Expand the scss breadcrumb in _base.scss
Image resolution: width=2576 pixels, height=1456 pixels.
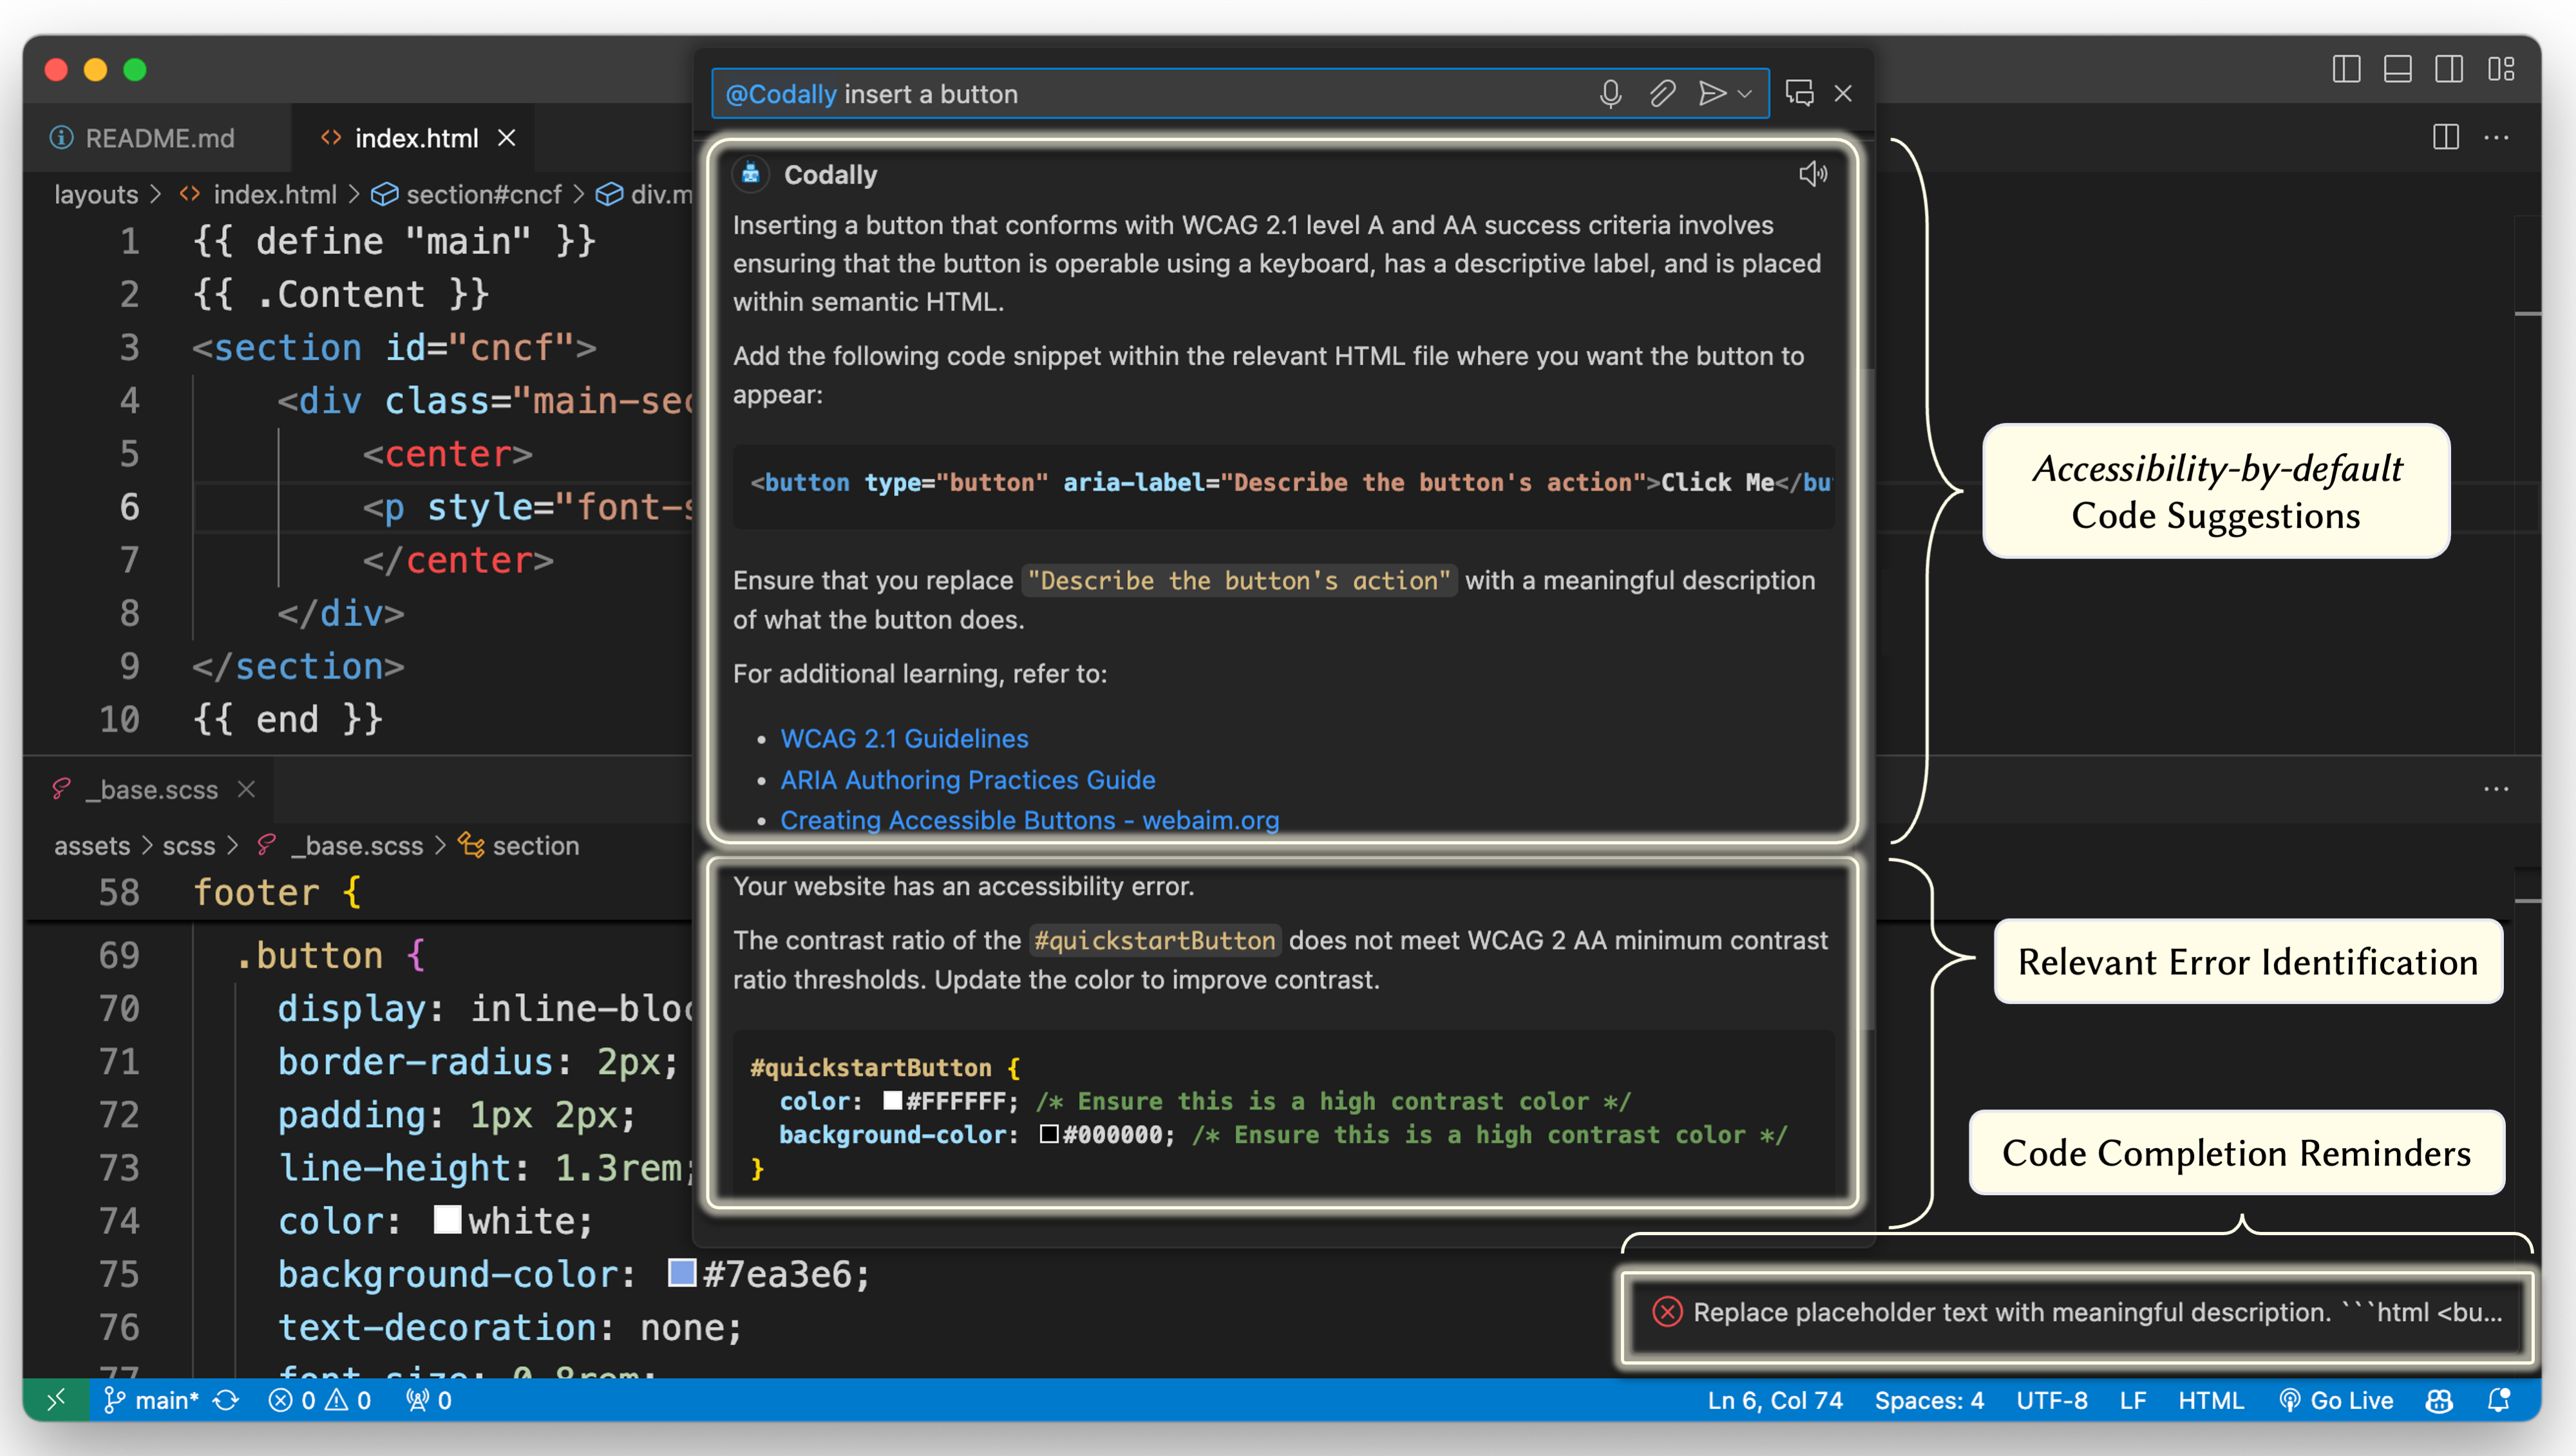(x=189, y=845)
